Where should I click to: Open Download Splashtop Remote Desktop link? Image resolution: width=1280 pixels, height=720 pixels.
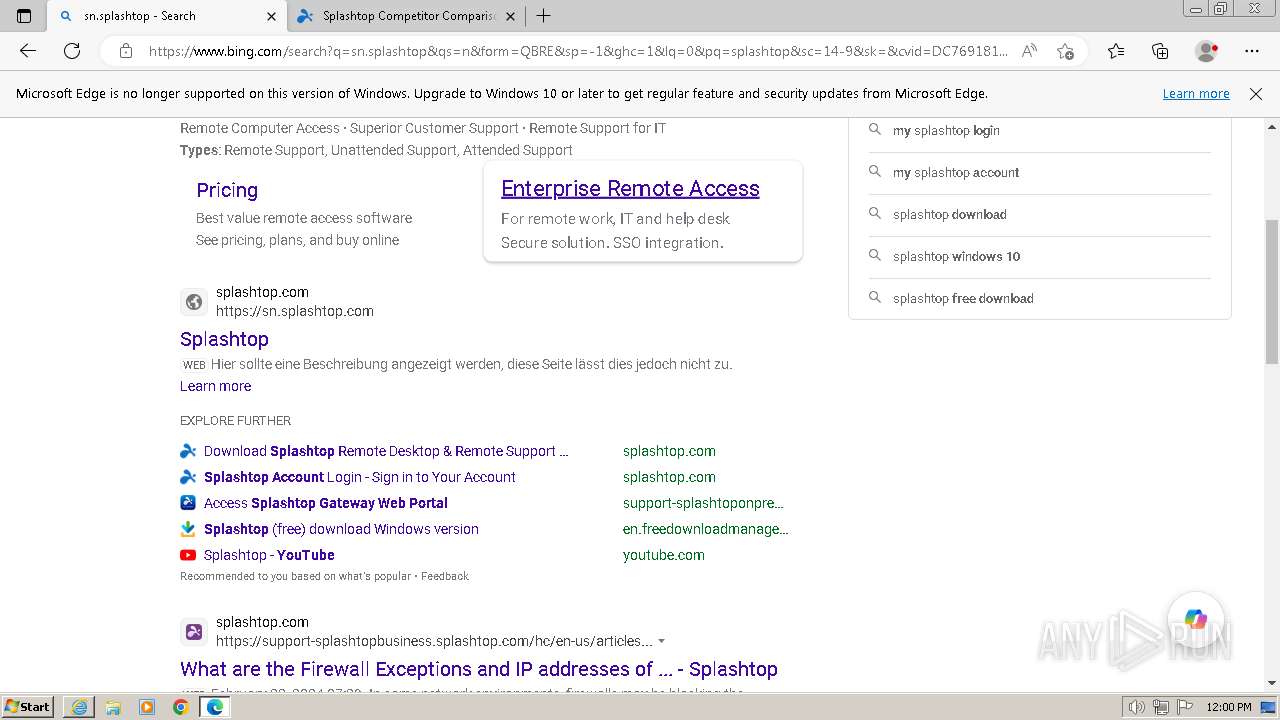tap(386, 451)
